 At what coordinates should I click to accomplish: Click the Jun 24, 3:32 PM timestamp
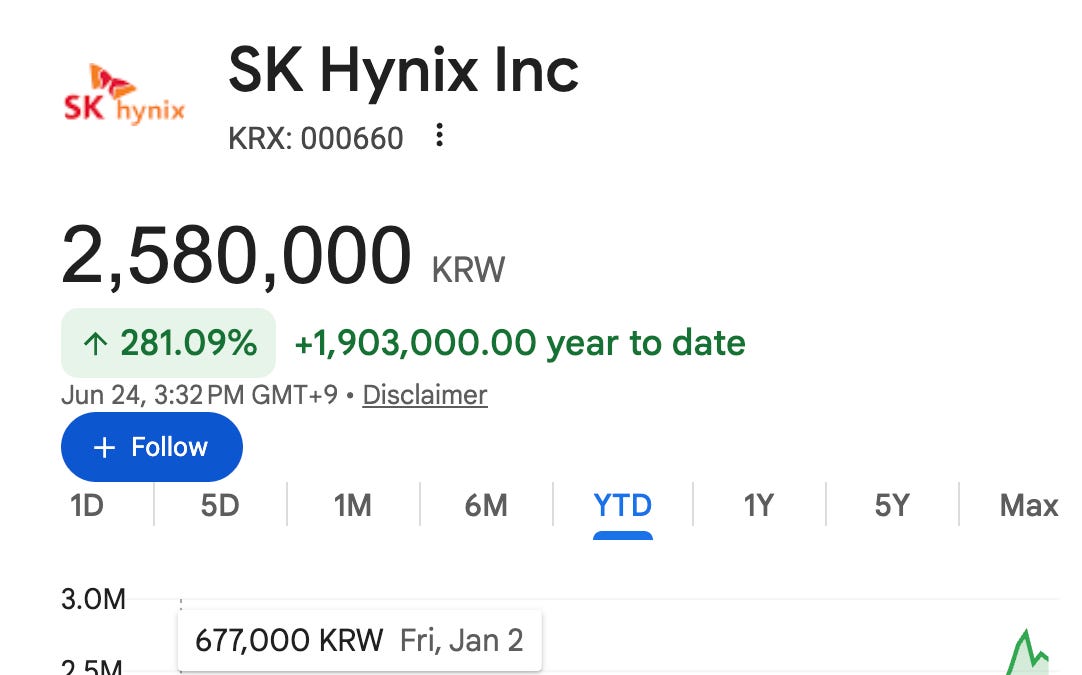pos(199,395)
